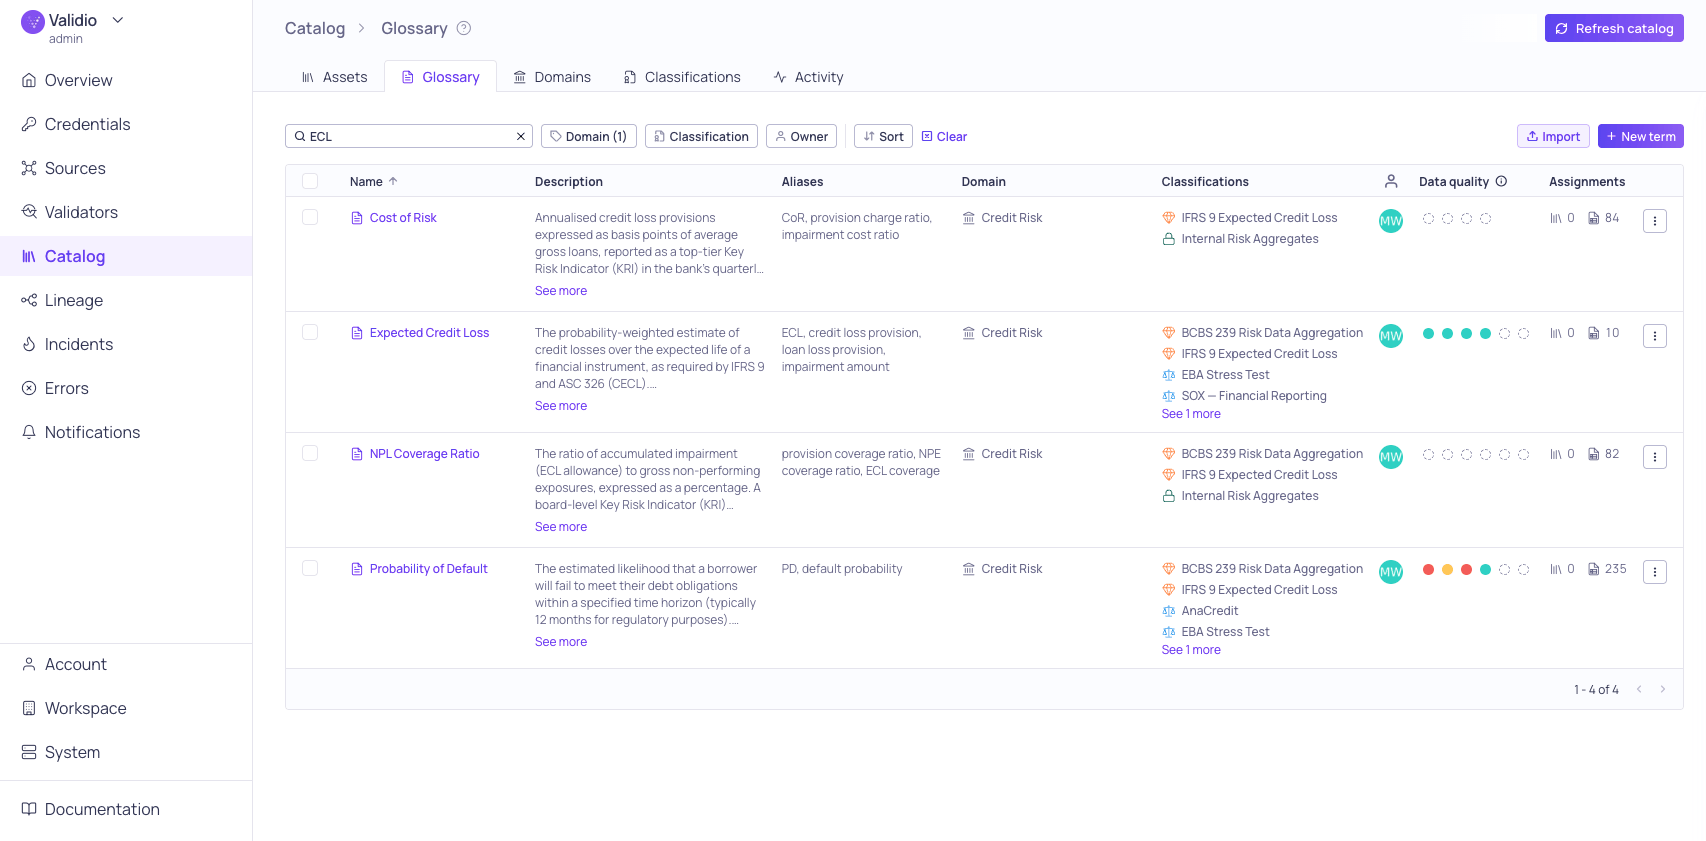The image size is (1706, 841).
Task: Click the Data quality dots for Expected Credit Loss
Action: pyautogui.click(x=1476, y=333)
